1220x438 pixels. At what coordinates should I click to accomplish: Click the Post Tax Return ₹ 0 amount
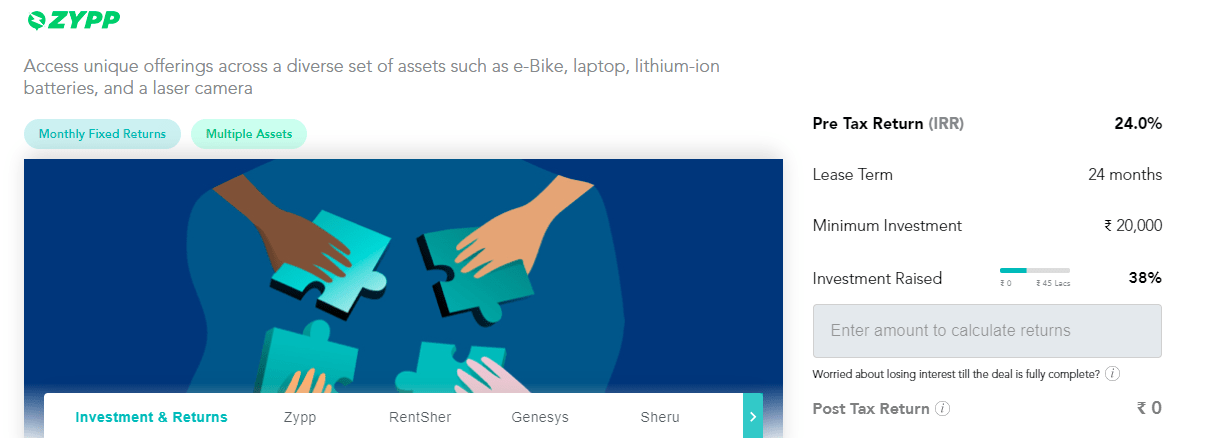point(1149,408)
